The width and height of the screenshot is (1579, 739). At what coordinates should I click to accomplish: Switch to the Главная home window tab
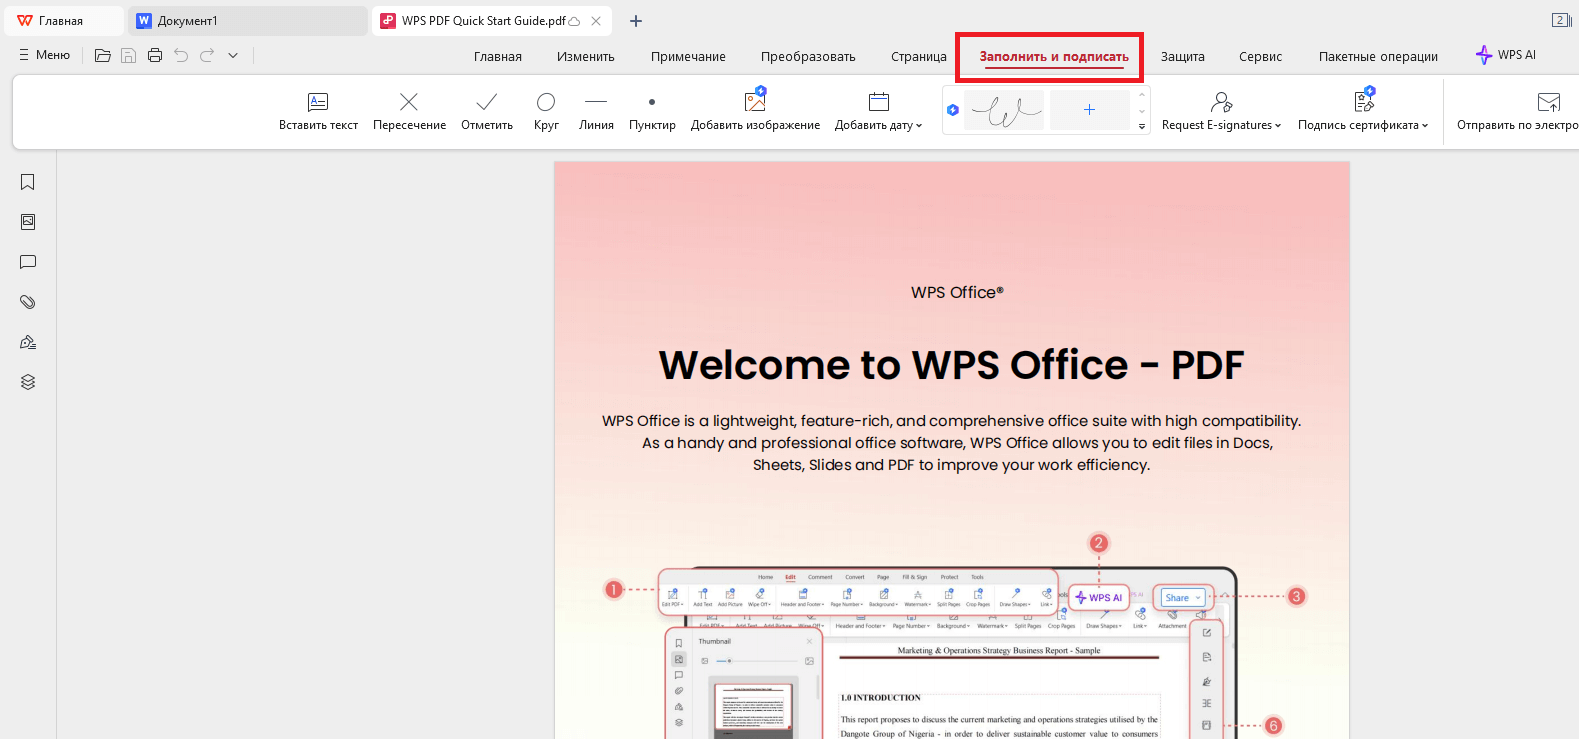point(64,21)
